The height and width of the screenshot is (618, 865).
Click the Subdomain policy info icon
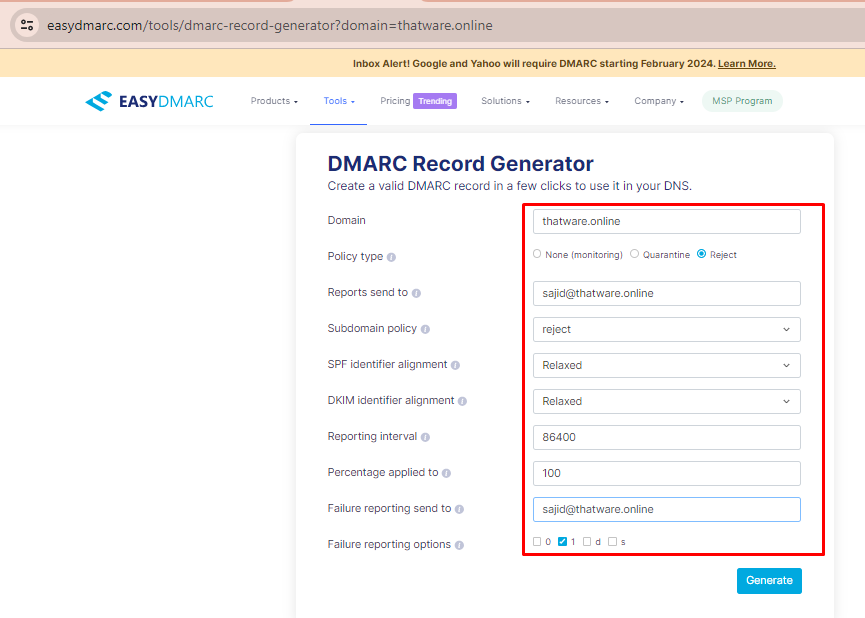[x=425, y=329]
